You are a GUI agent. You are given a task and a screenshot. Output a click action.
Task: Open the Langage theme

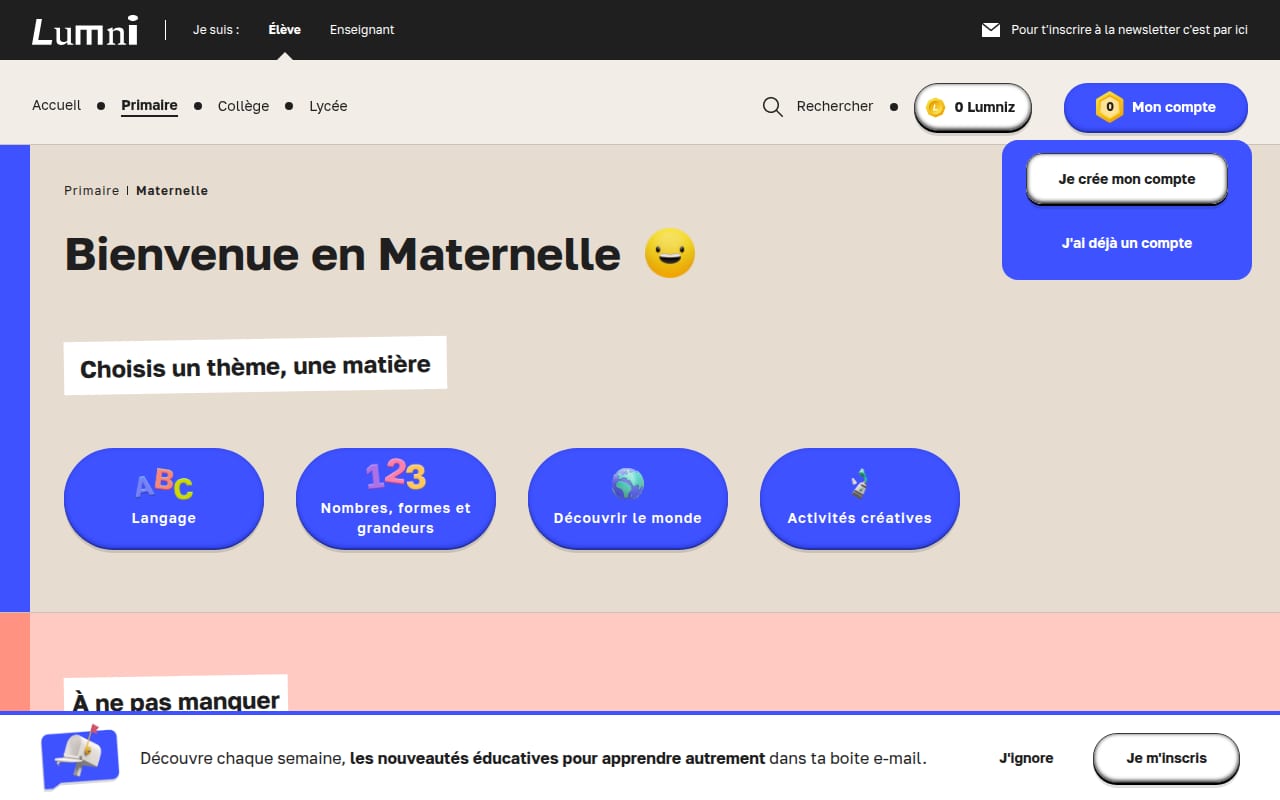click(164, 498)
